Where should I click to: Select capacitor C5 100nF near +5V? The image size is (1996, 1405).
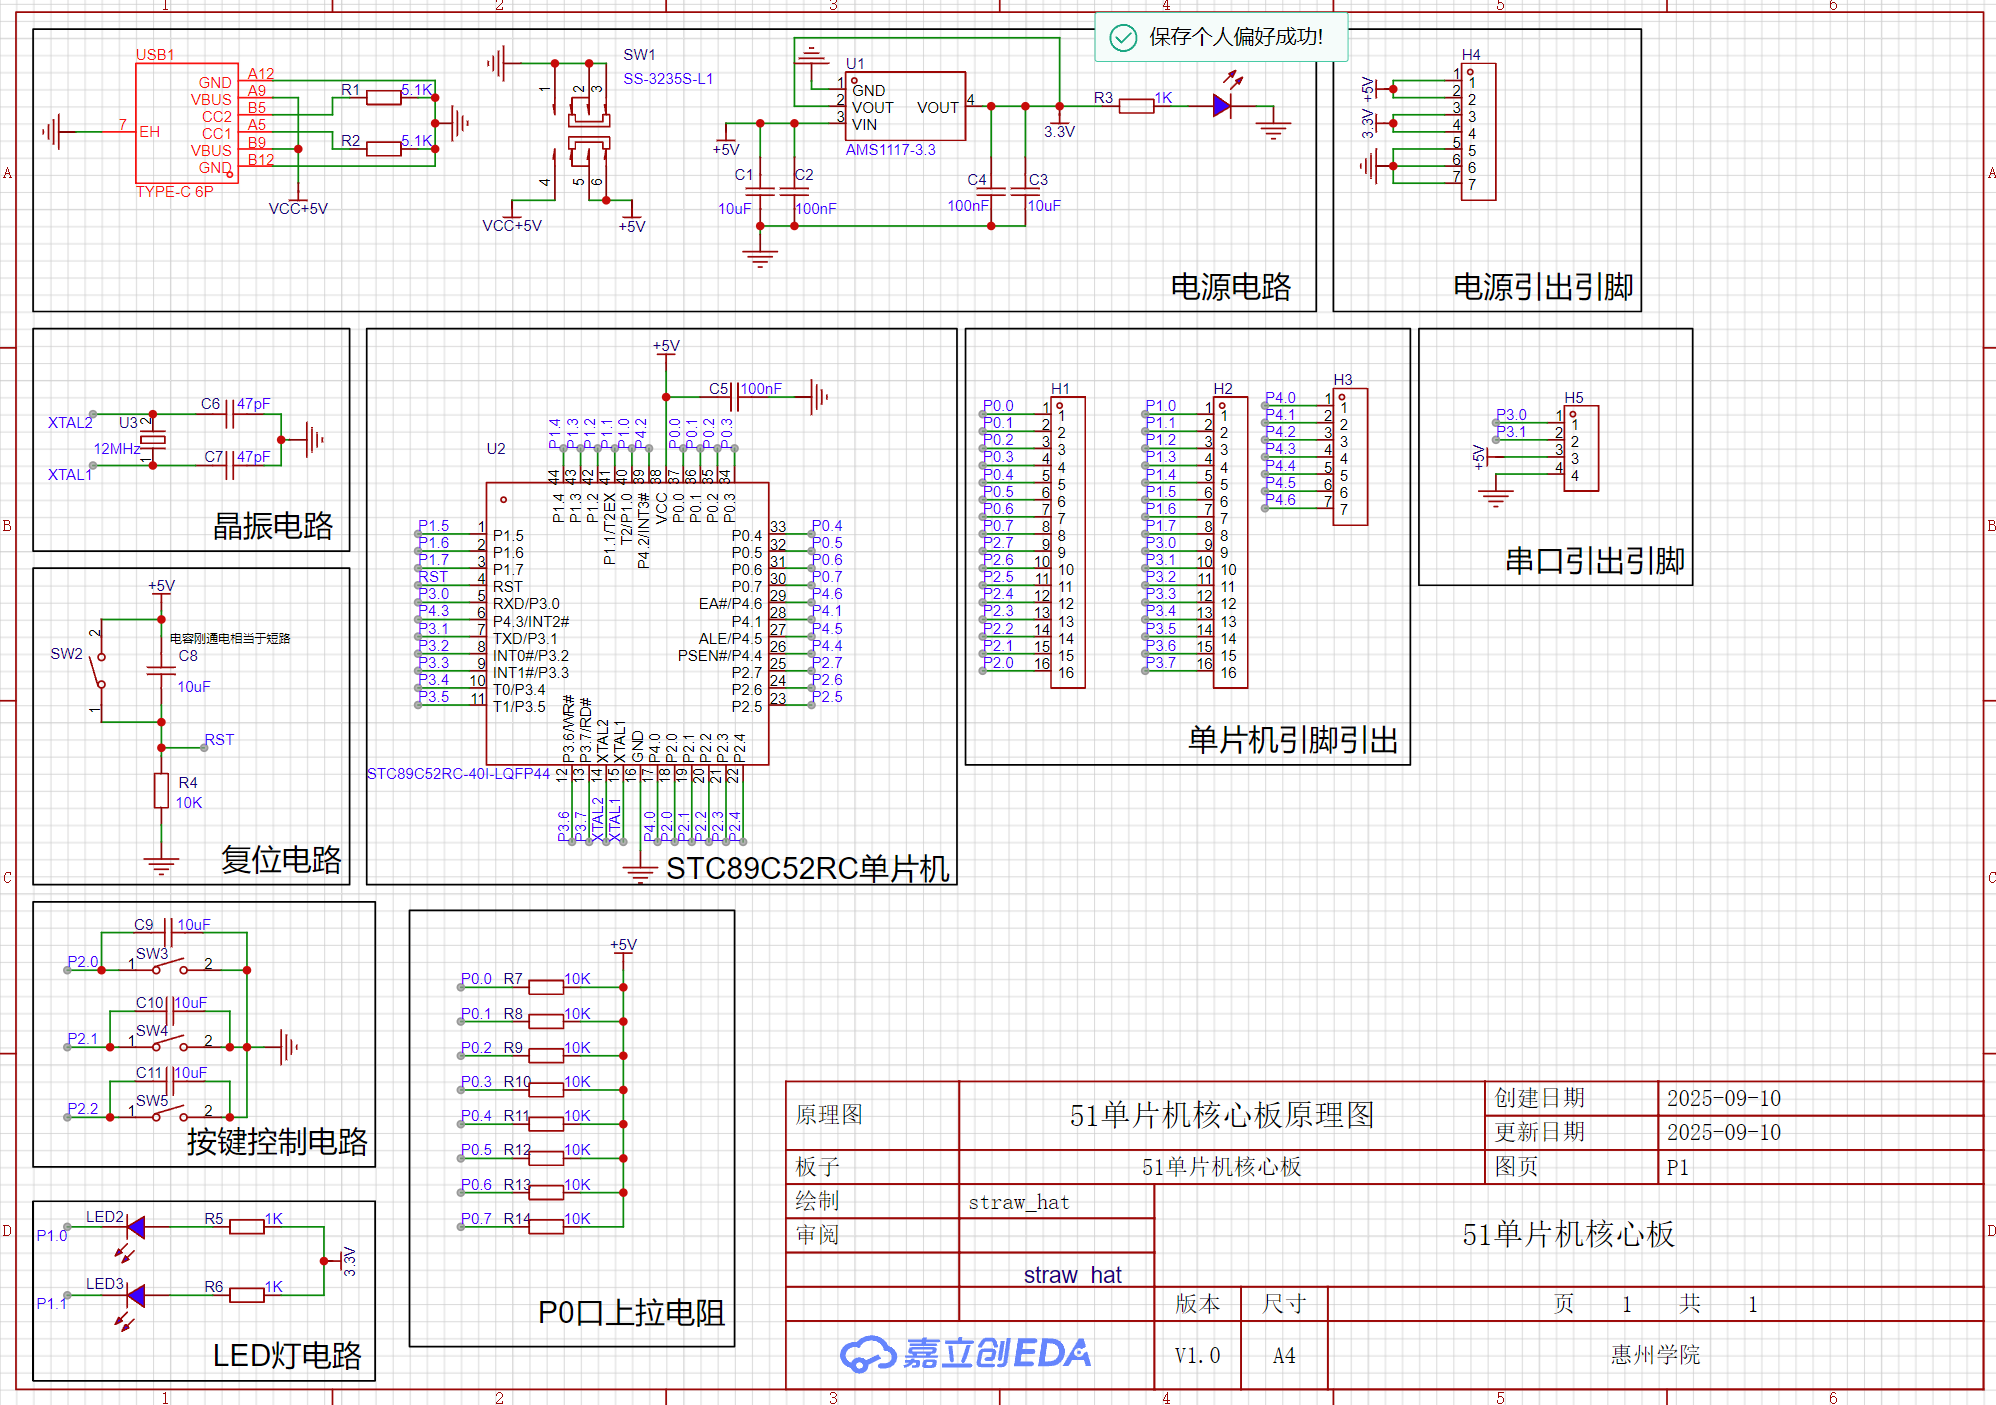point(735,396)
